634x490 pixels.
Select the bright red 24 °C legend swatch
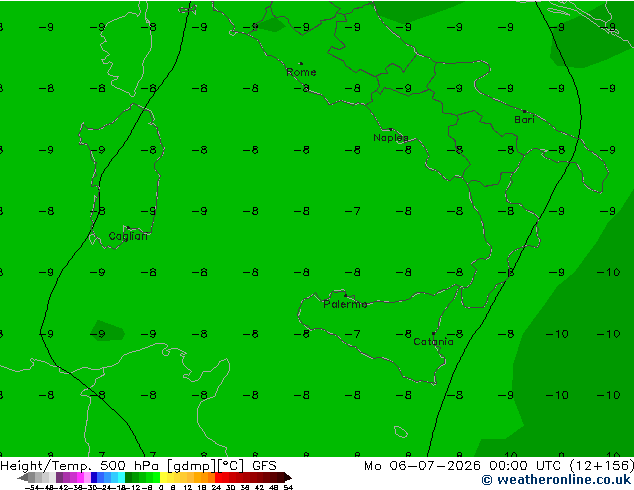218,477
